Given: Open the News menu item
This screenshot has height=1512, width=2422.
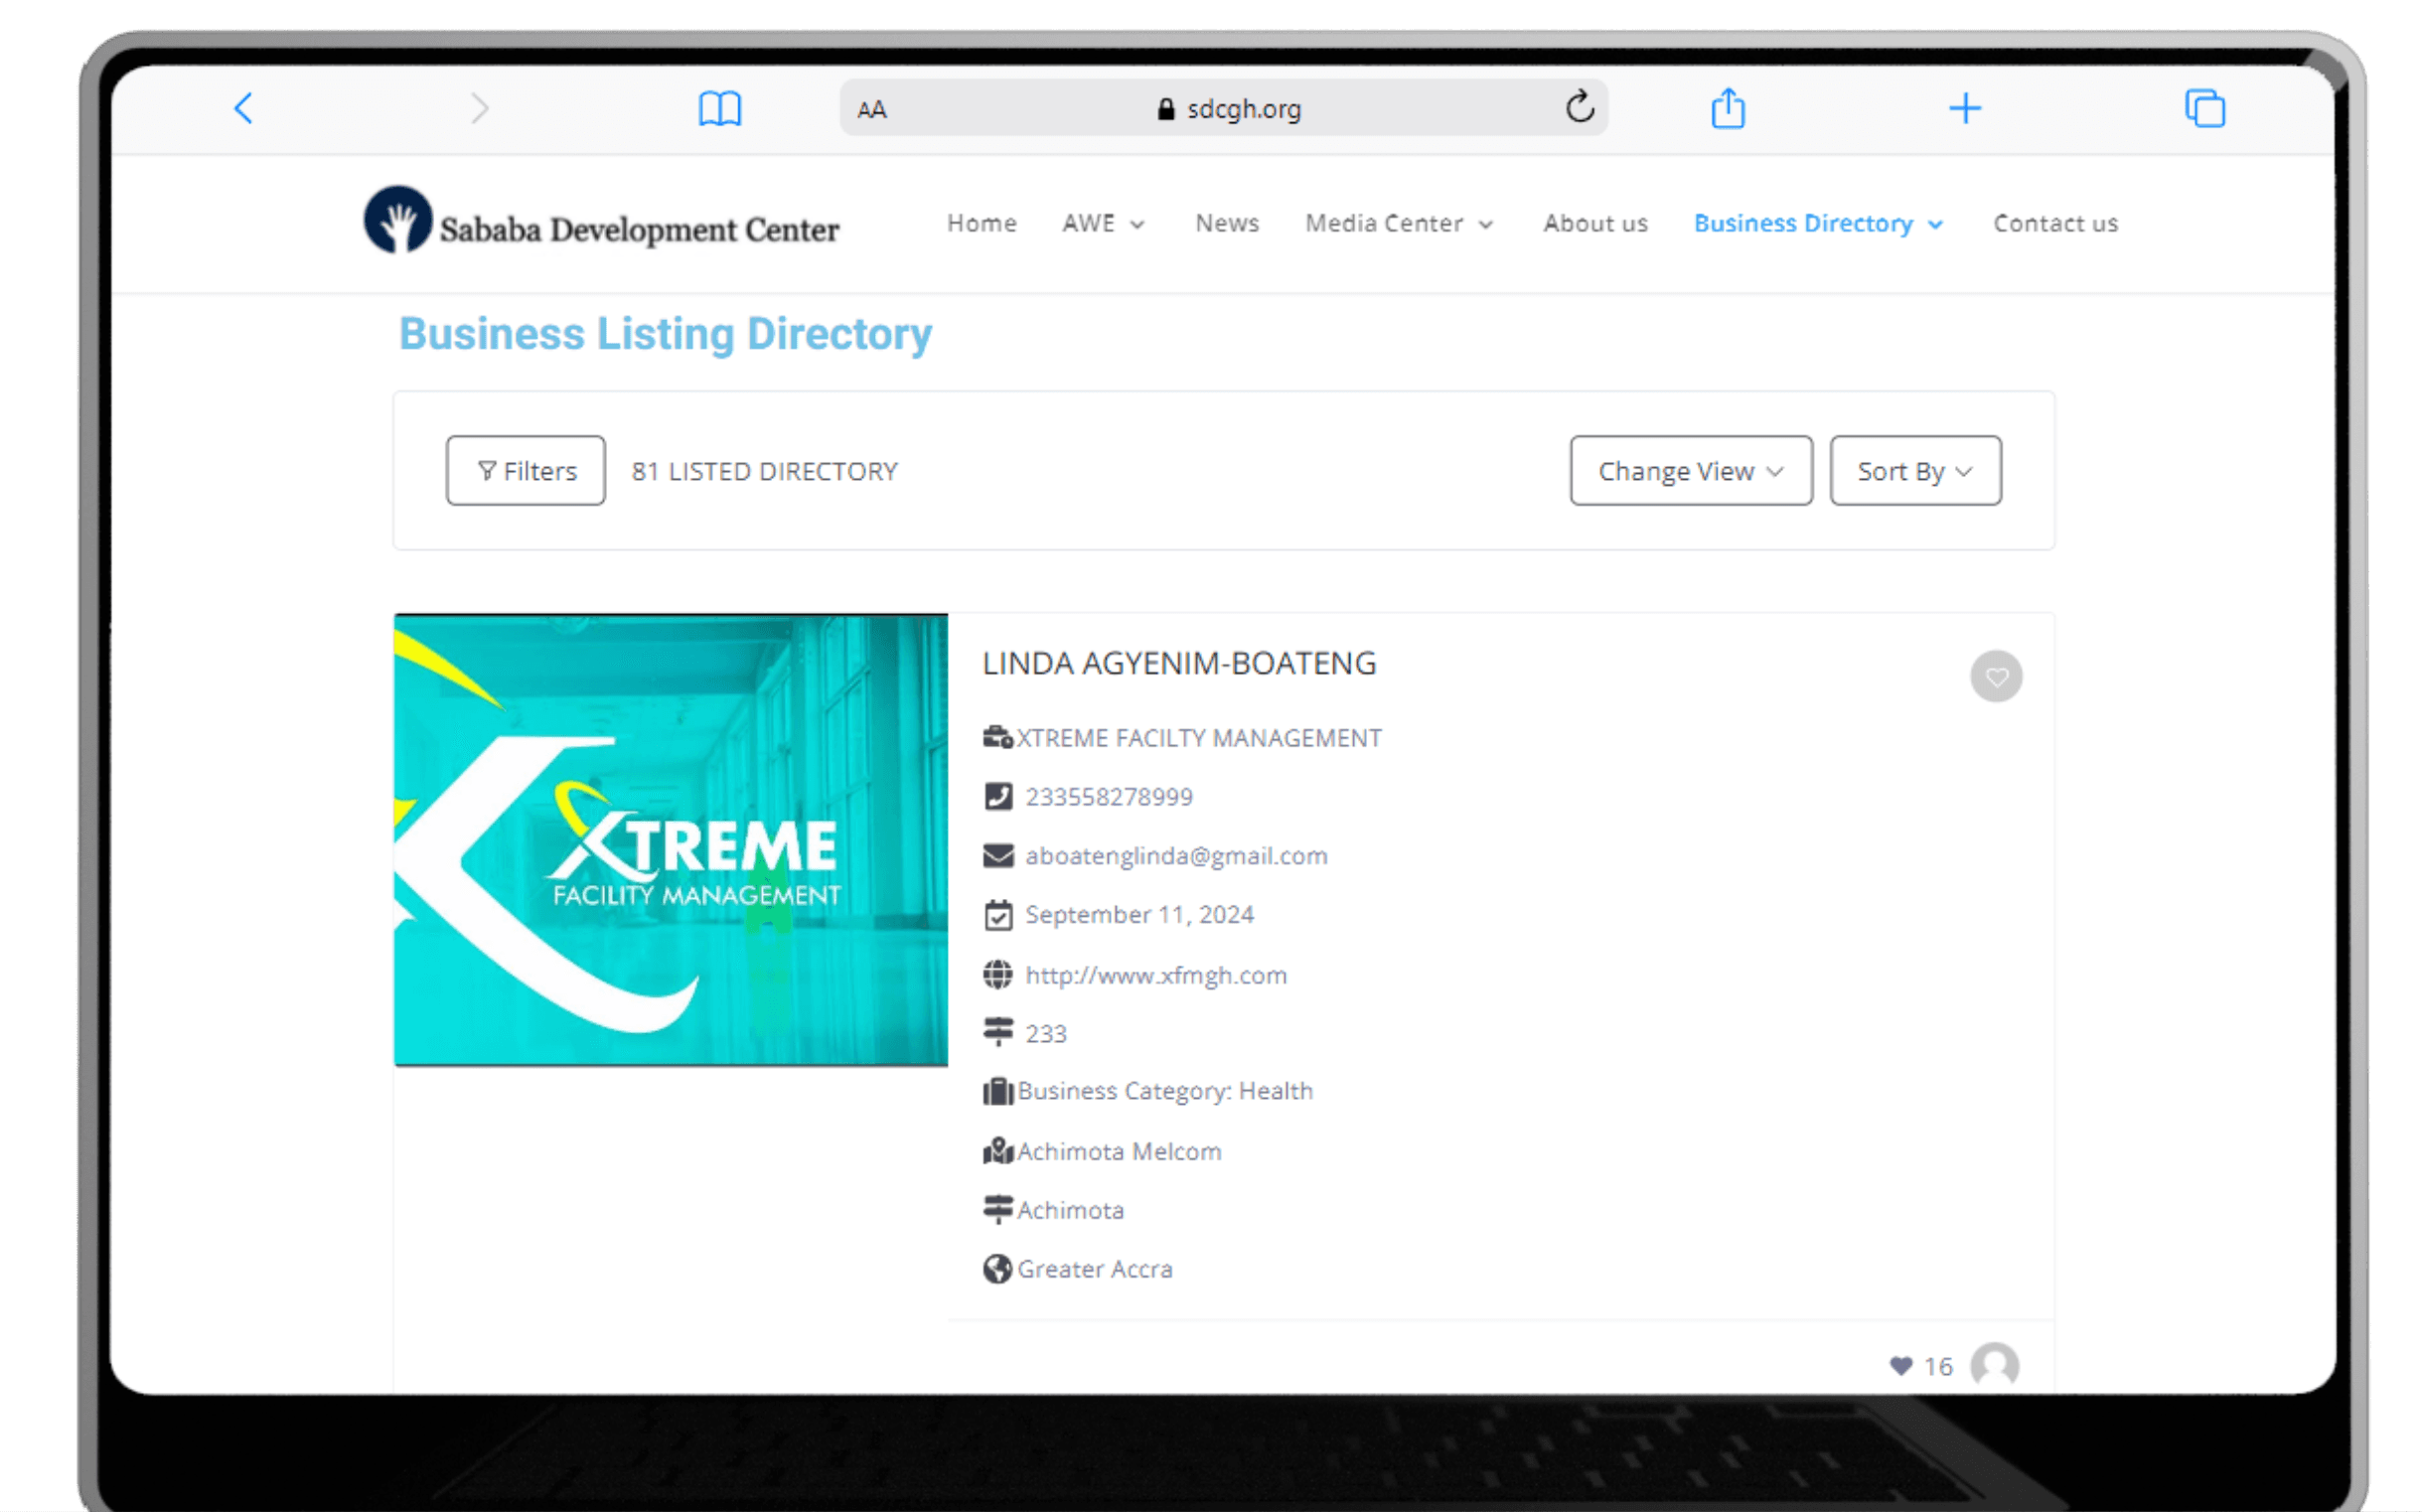Looking at the screenshot, I should pos(1227,223).
